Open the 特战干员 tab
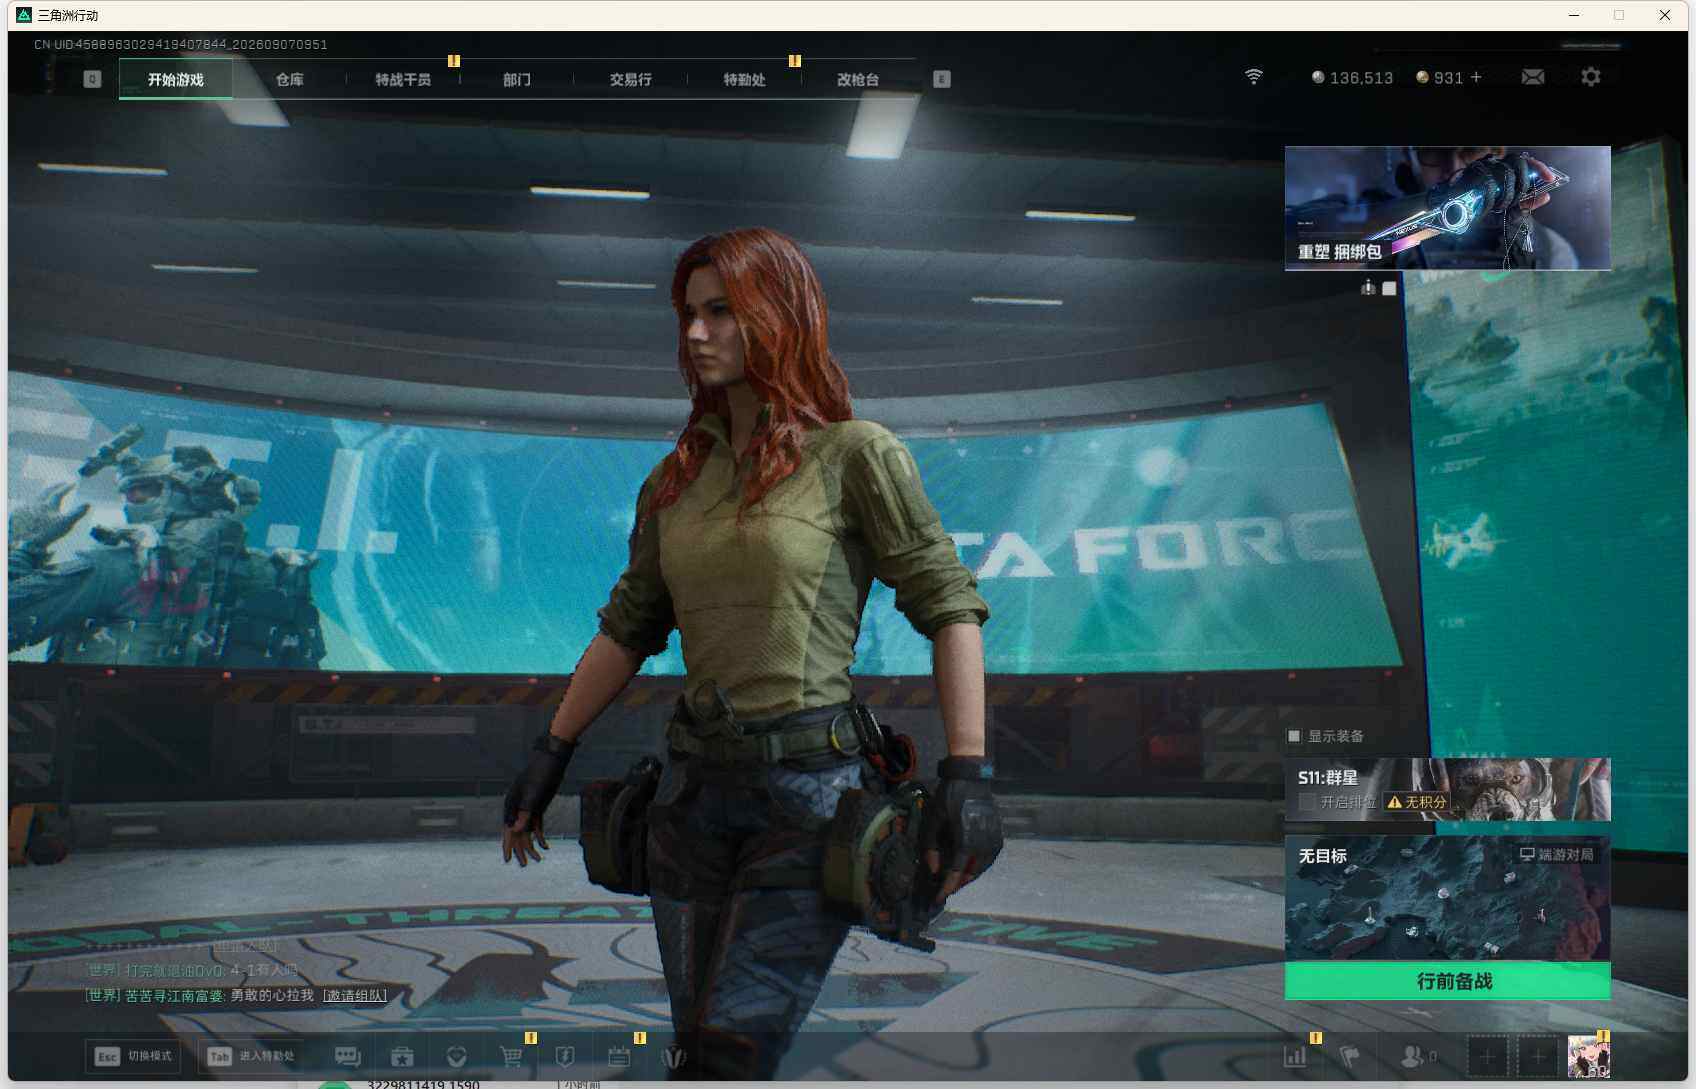Screen dimensions: 1696x1089 point(403,79)
